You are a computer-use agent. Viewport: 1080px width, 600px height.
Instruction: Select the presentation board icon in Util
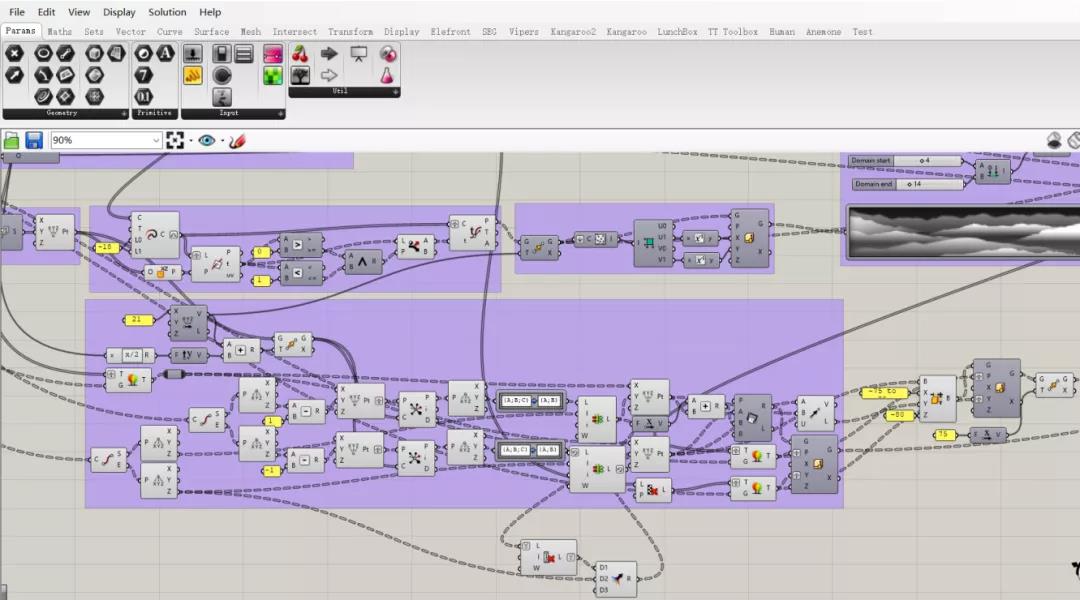point(358,54)
